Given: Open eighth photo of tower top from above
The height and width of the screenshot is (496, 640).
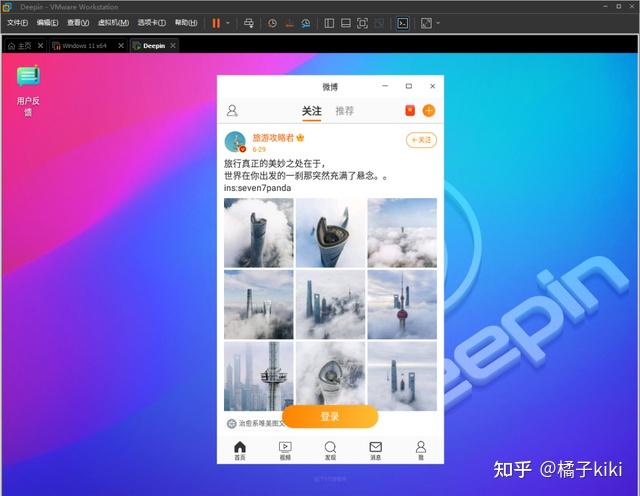Looking at the screenshot, I should pos(330,374).
